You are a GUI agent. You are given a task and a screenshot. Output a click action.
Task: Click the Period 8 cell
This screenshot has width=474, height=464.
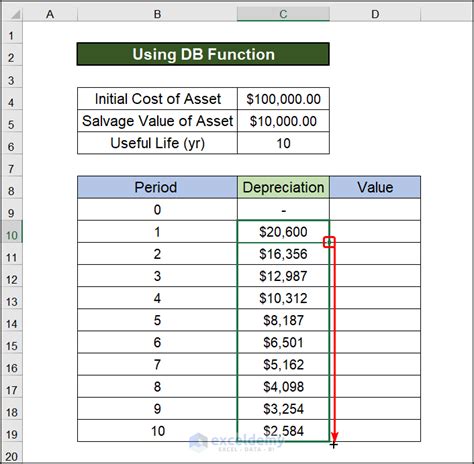click(157, 386)
